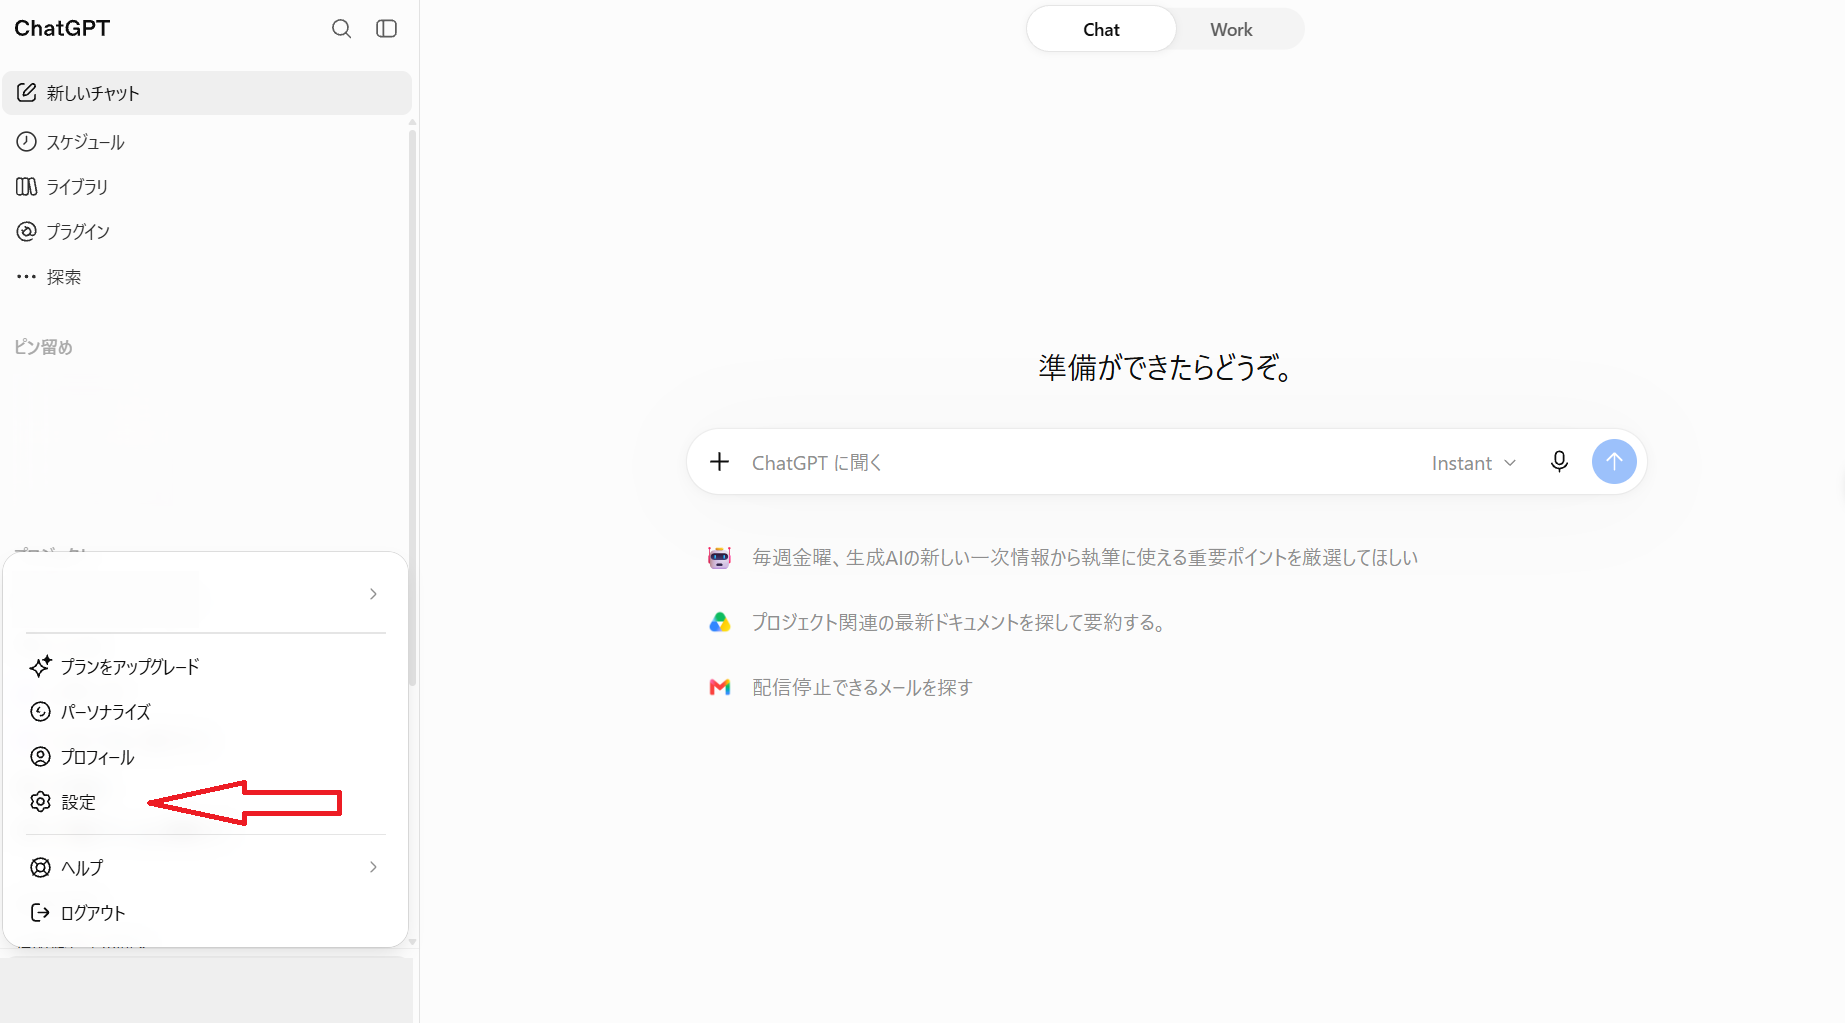Click the plugin icon next to プラグイン
This screenshot has height=1023, width=1845.
point(27,232)
